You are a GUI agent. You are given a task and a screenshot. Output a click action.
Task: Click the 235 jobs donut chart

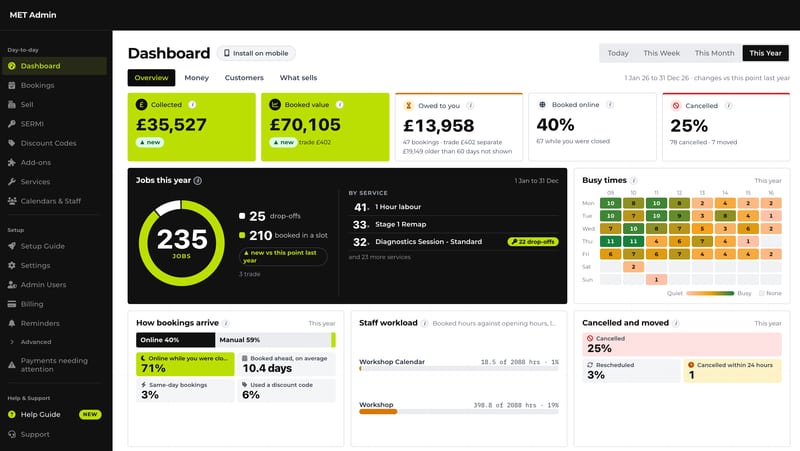[x=182, y=243]
